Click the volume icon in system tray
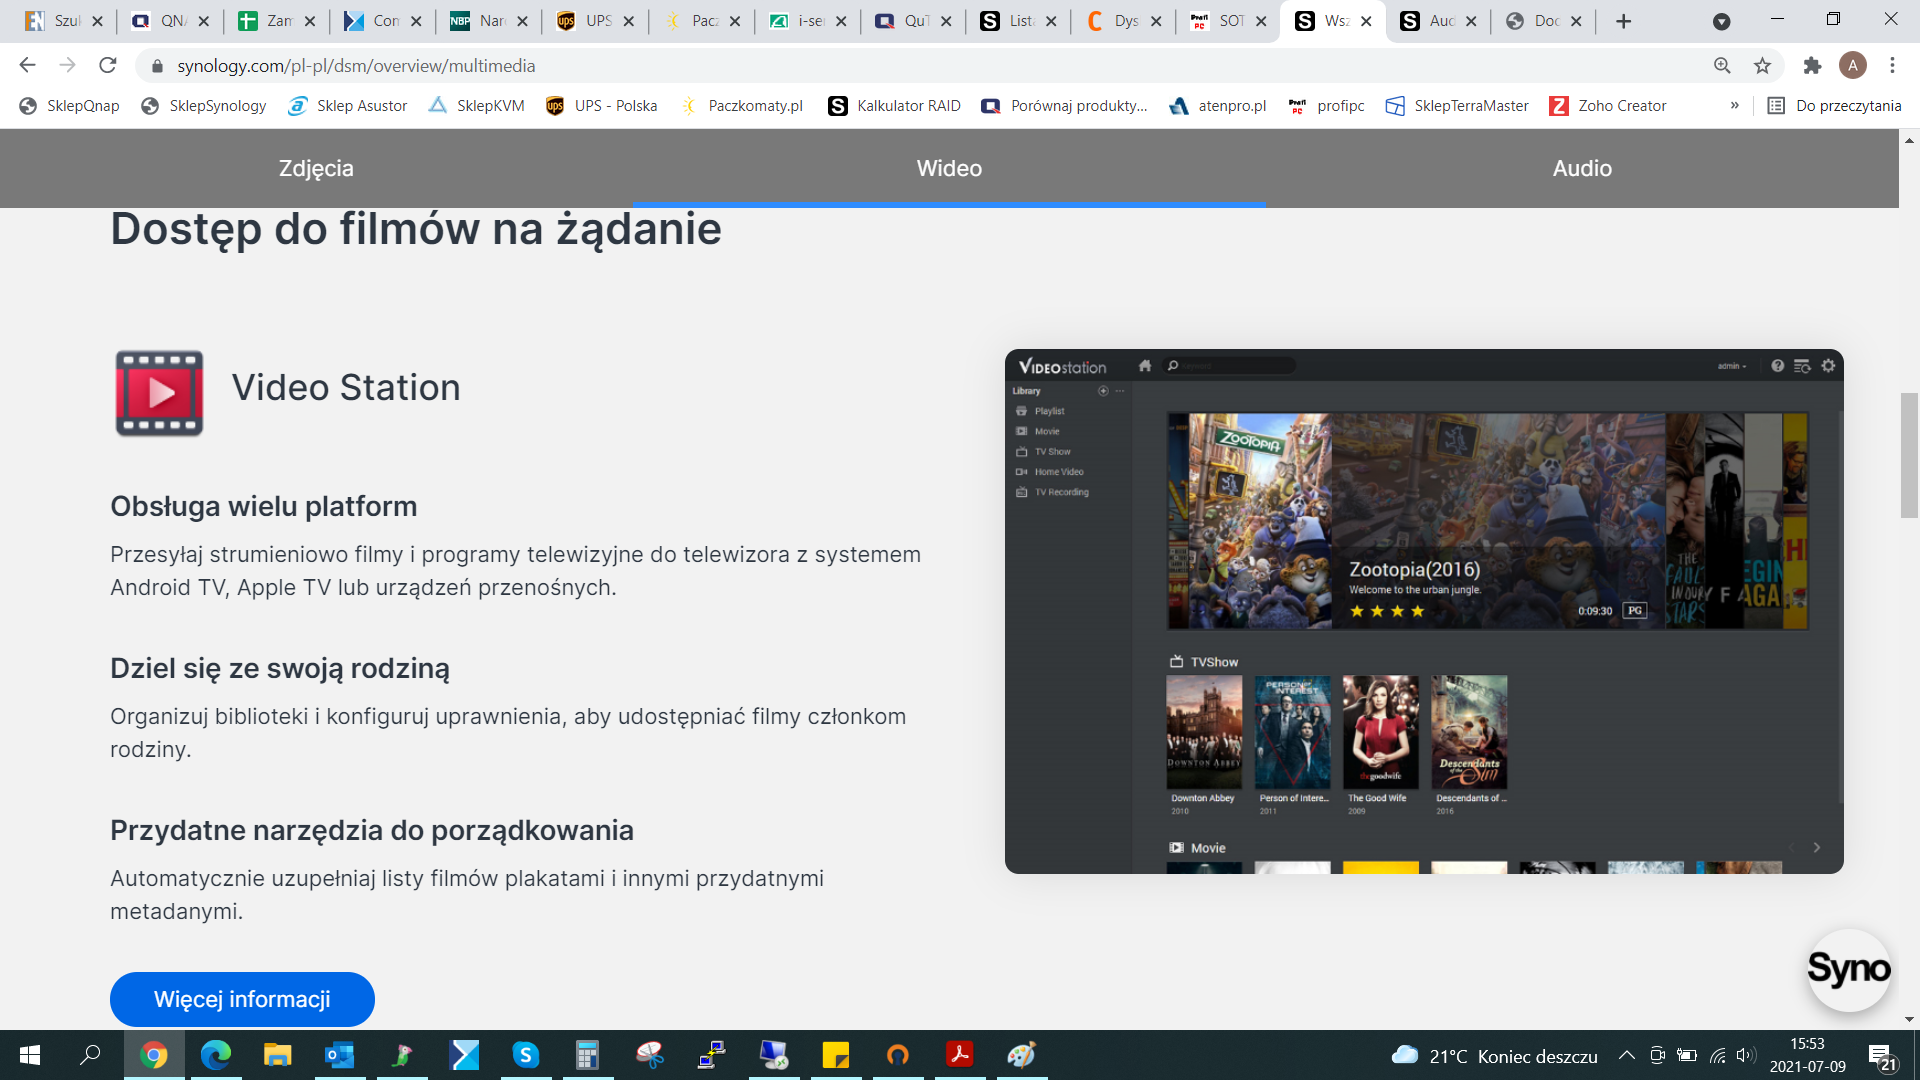The width and height of the screenshot is (1920, 1080). pyautogui.click(x=1746, y=1055)
